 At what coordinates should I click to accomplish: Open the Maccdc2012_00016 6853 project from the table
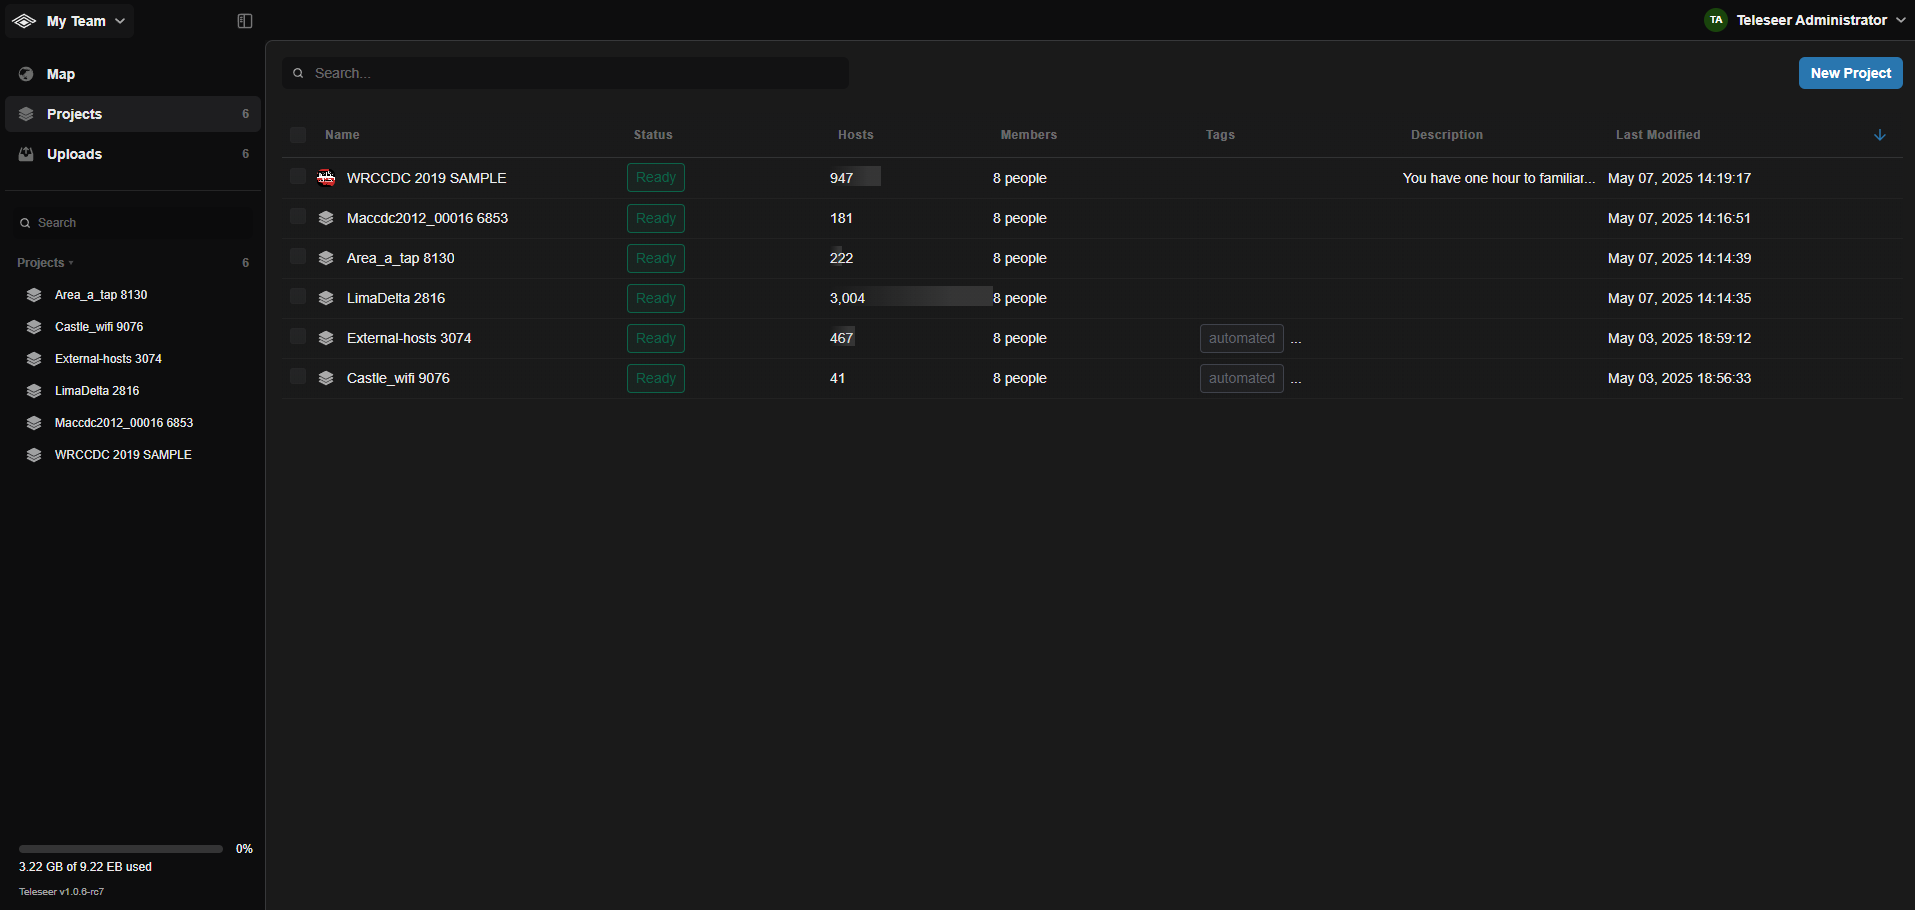click(428, 218)
